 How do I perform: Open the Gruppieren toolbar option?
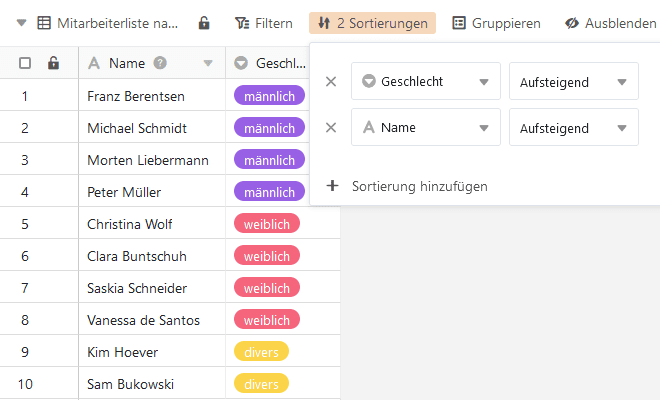496,23
